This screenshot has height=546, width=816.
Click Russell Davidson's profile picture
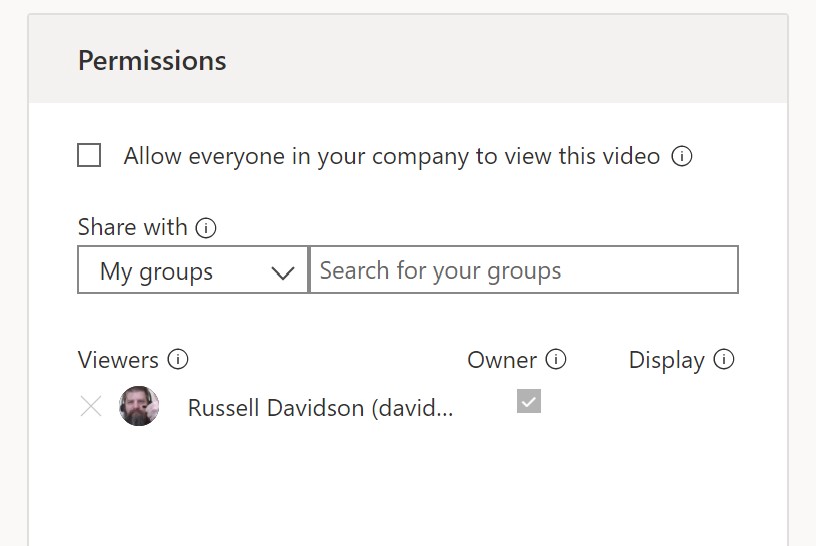(x=139, y=406)
